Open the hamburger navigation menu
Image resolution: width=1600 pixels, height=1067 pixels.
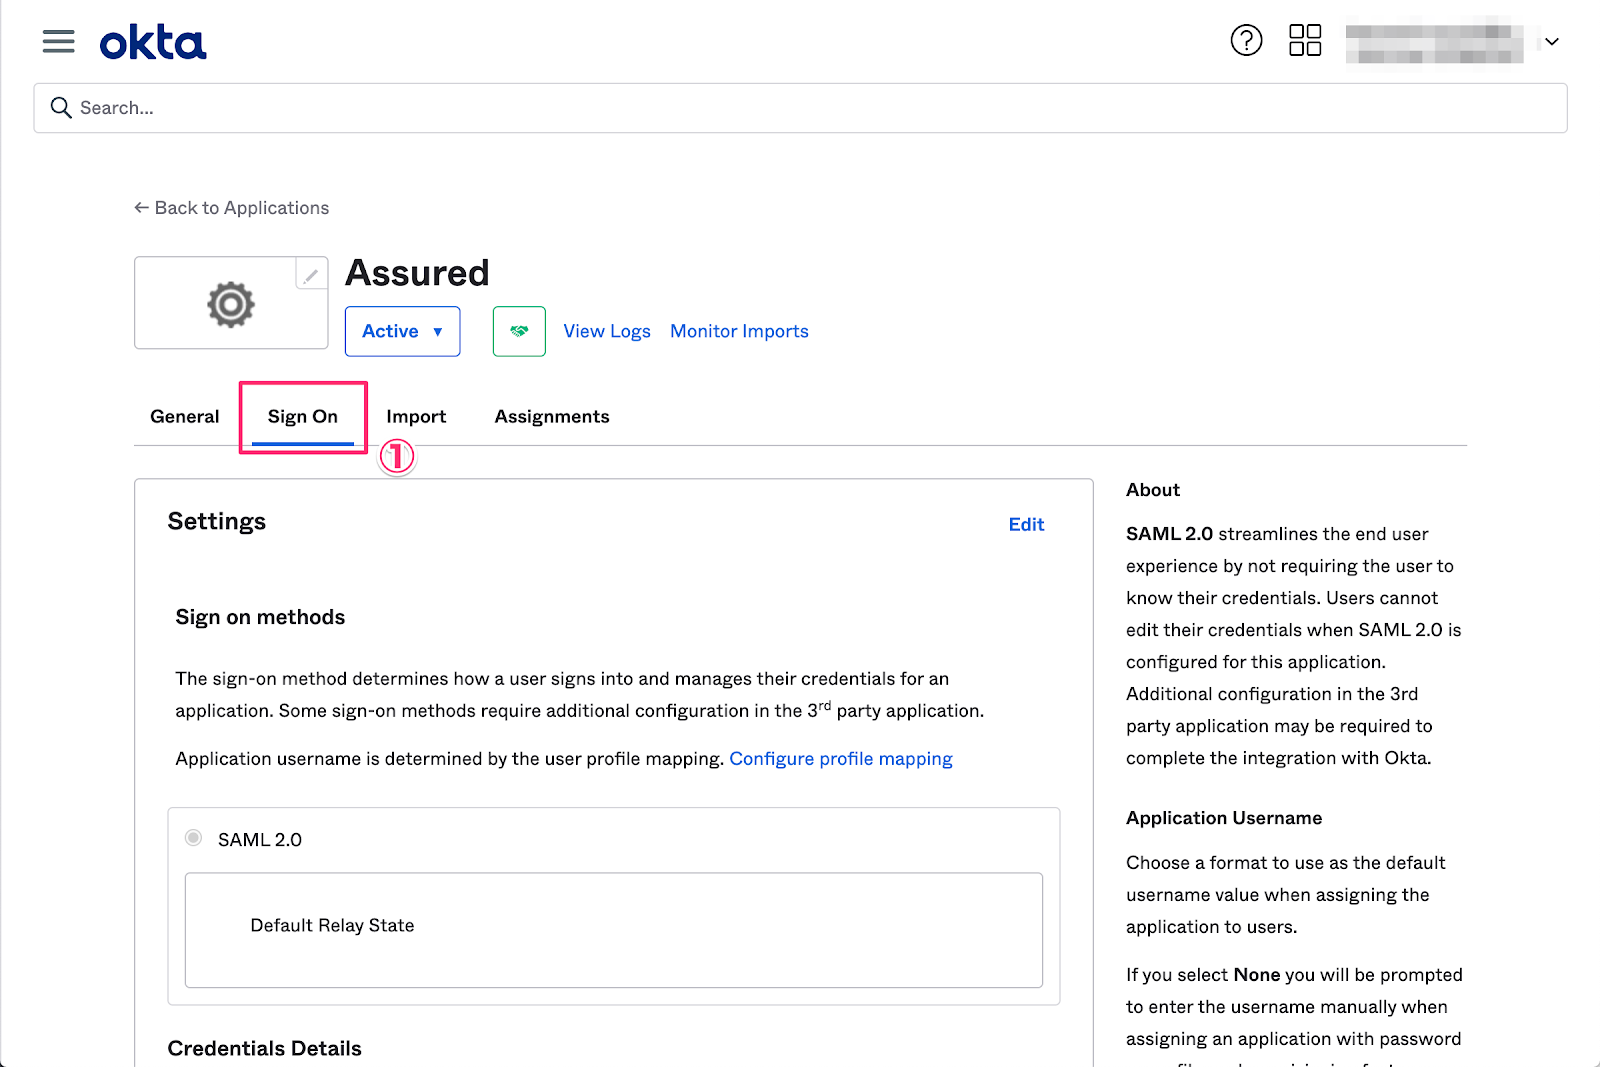[x=58, y=41]
